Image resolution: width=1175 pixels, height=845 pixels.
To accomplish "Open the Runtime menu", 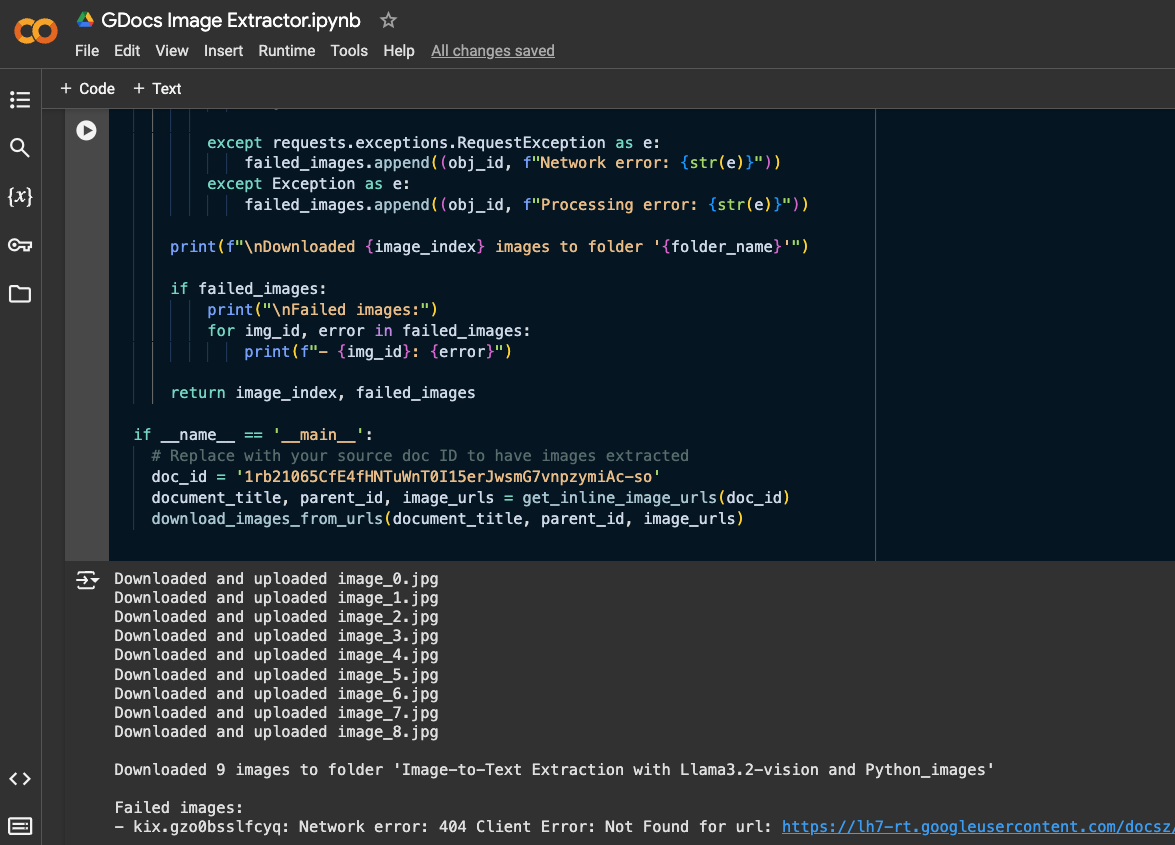I will point(286,51).
